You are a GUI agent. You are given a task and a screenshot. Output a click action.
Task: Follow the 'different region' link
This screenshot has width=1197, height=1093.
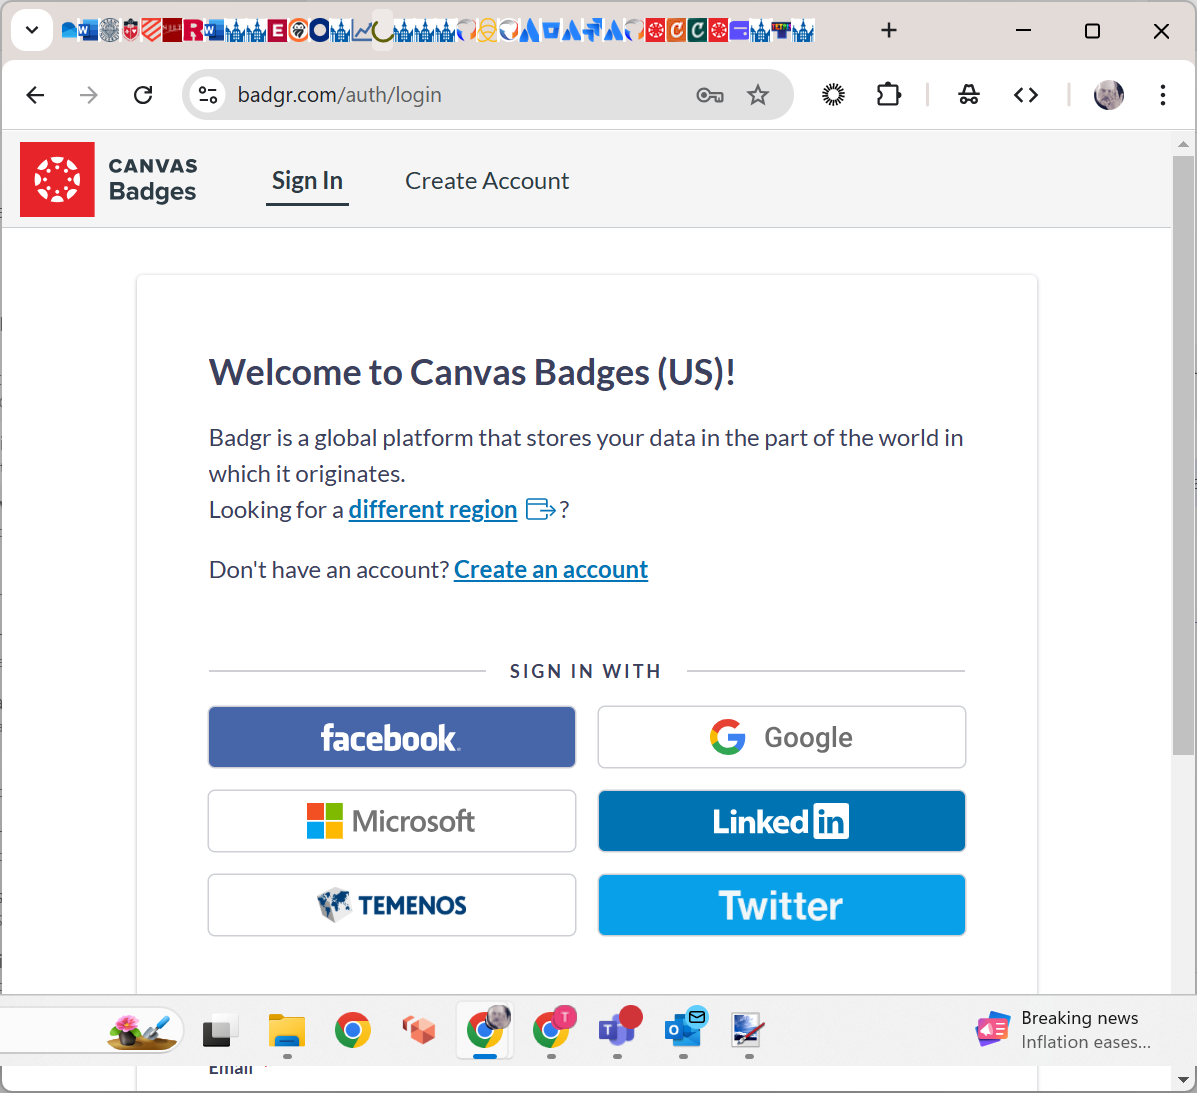(433, 509)
